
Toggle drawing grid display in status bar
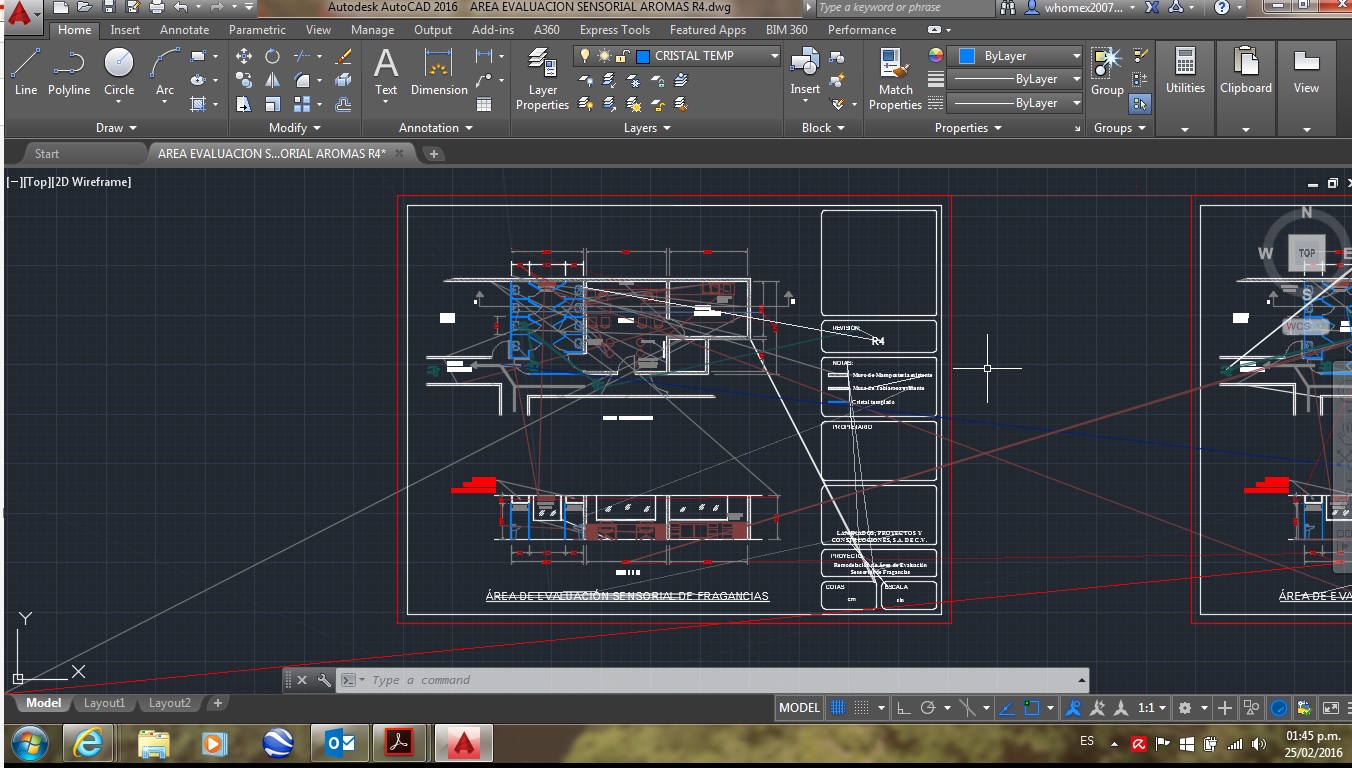click(x=839, y=707)
